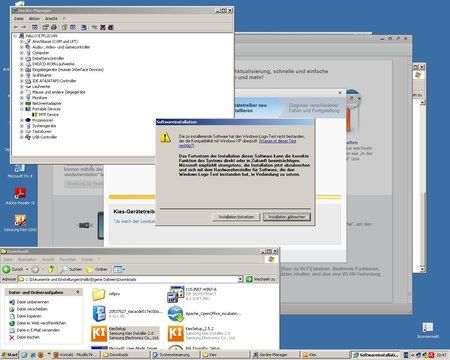Expand the USB-Controller node
The image size is (450, 360).
click(x=22, y=137)
